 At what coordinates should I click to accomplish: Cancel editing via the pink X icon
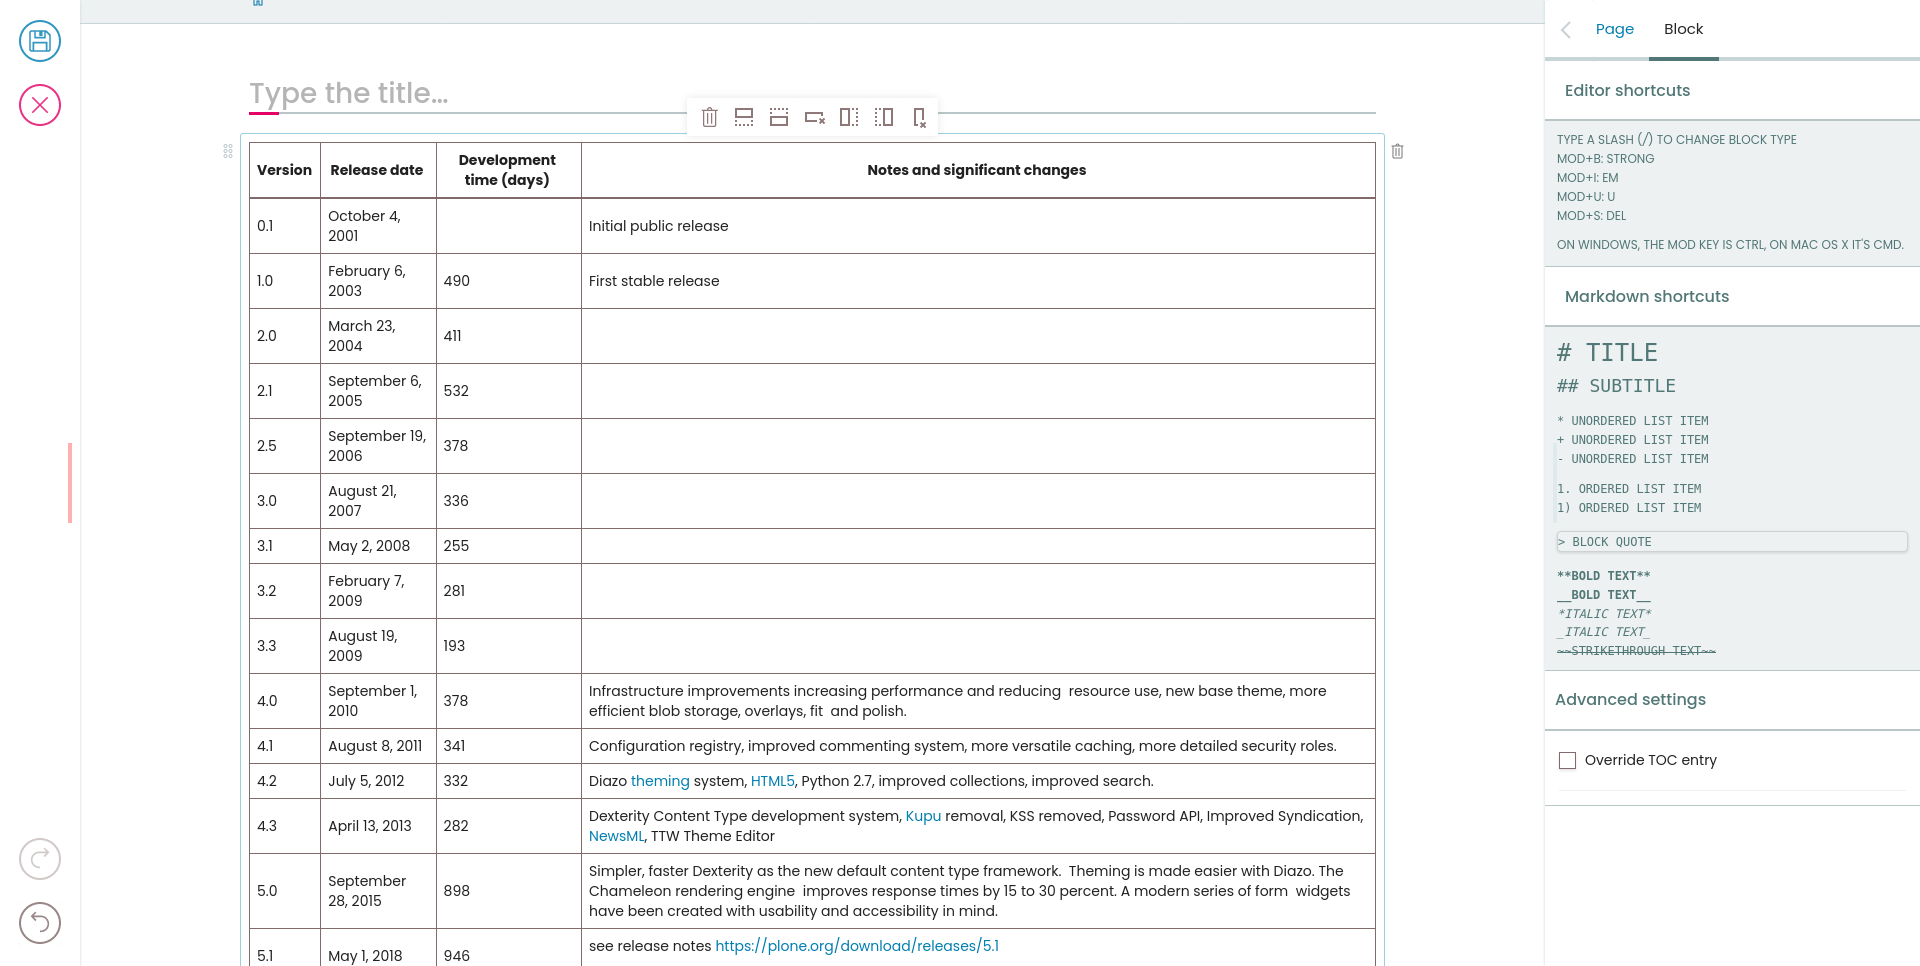tap(40, 105)
